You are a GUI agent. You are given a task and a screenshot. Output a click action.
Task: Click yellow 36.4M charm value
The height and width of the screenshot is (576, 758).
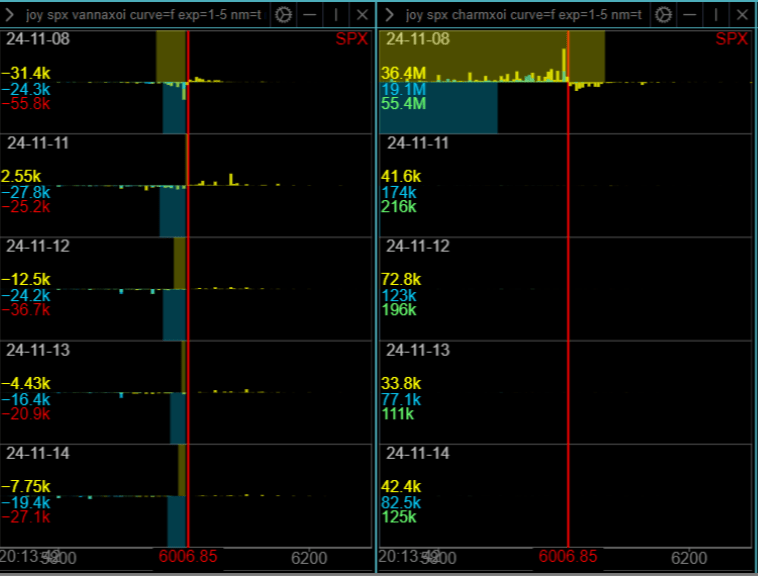[x=404, y=73]
